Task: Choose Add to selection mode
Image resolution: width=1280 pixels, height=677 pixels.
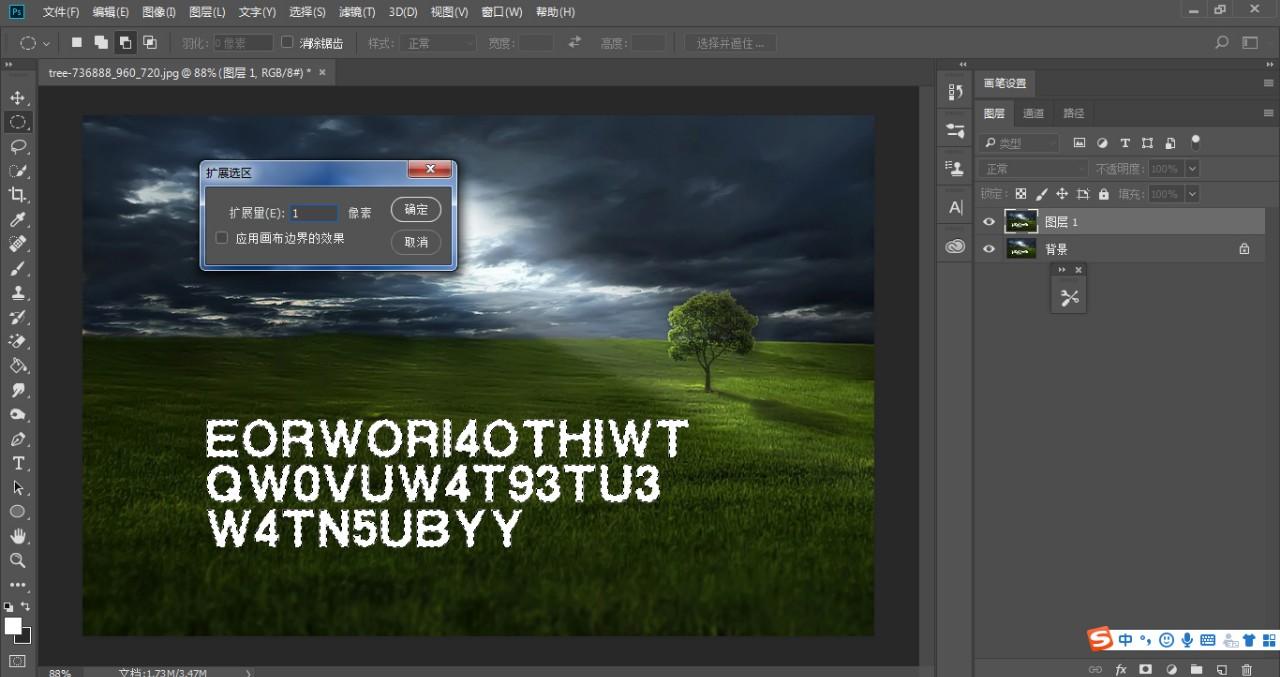Action: point(101,42)
